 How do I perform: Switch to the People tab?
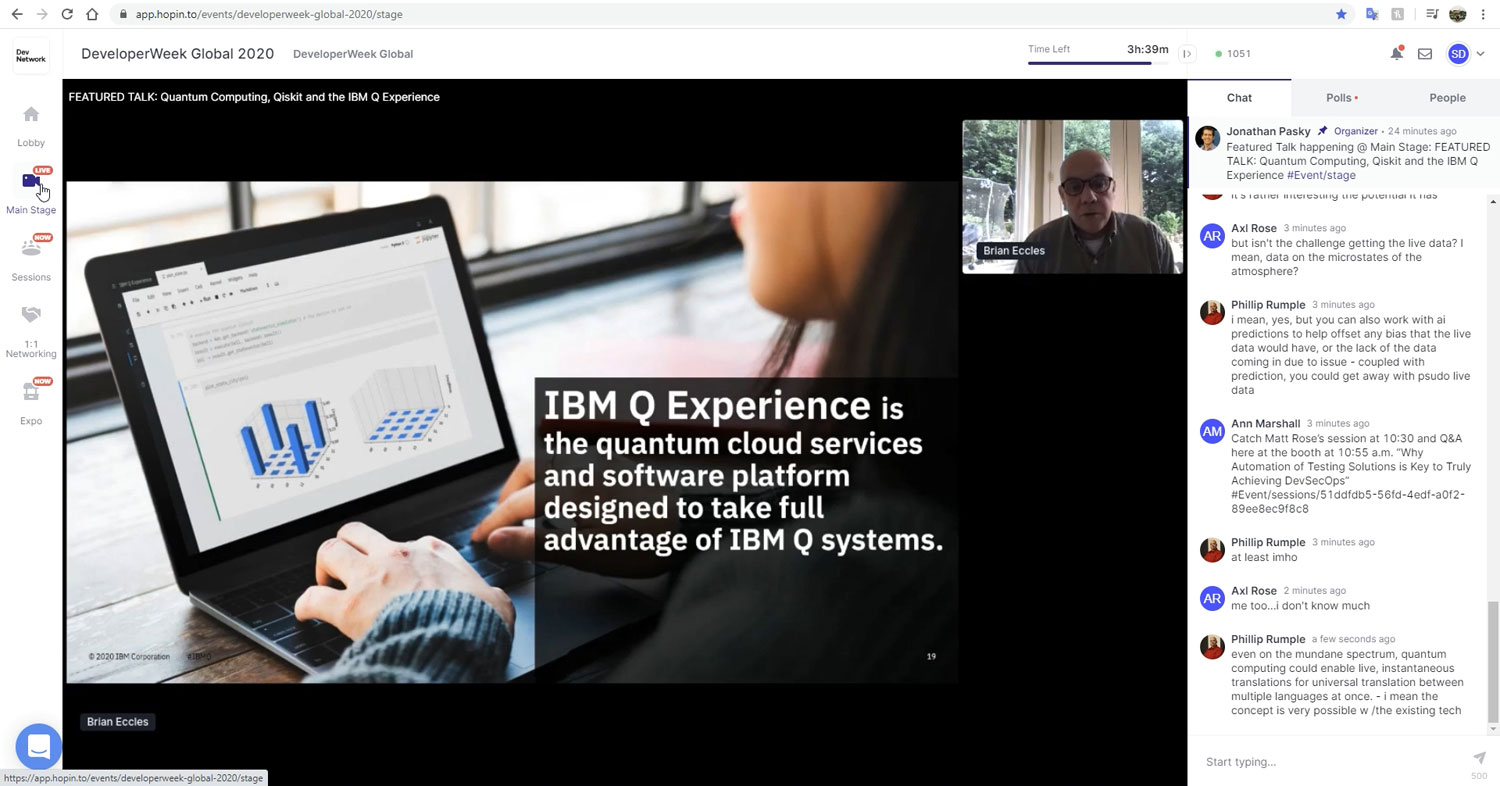click(x=1446, y=97)
